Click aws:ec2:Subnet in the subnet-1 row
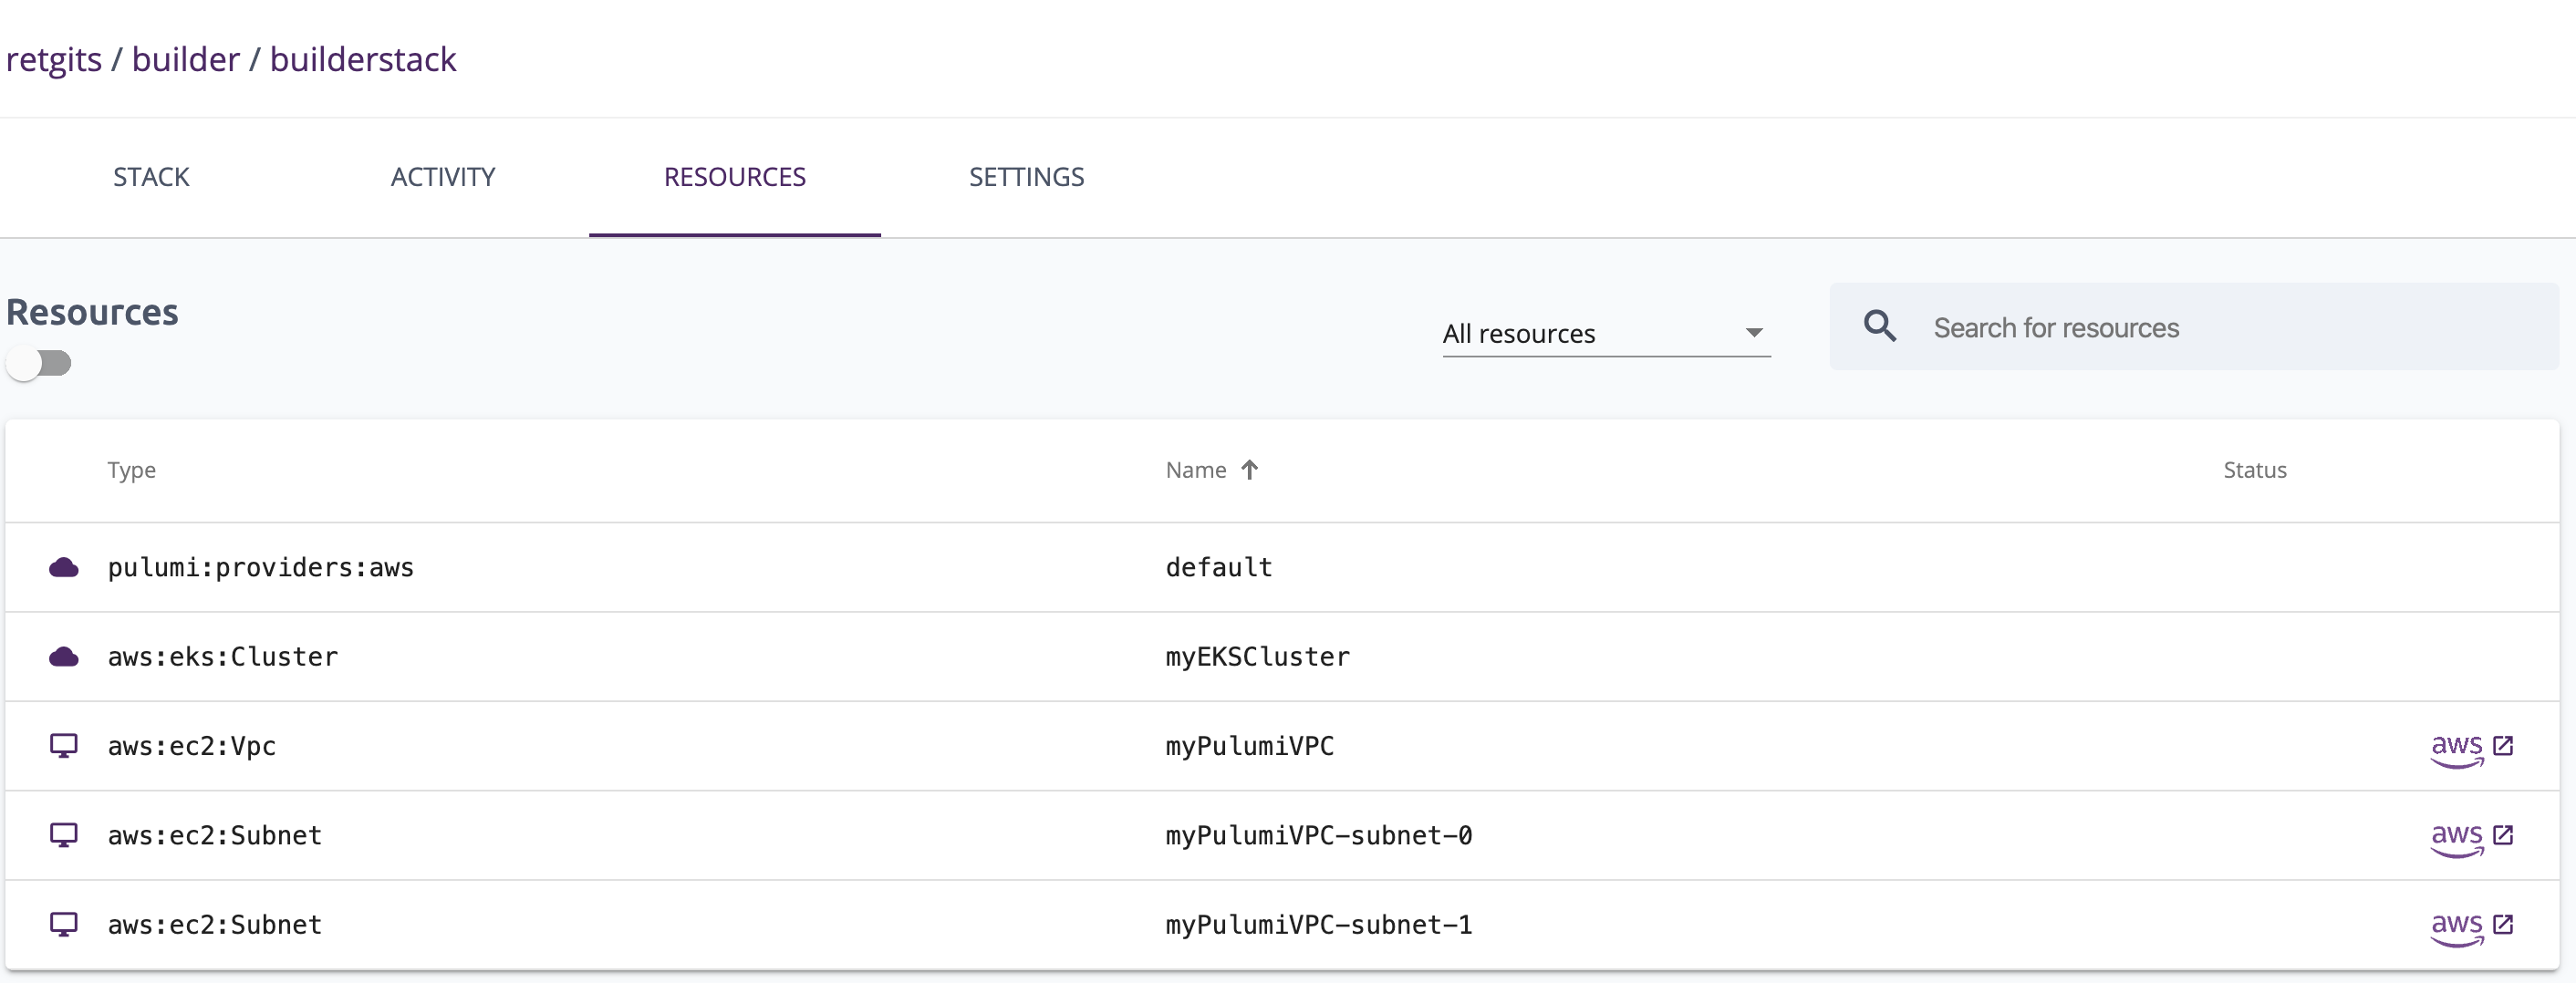2576x983 pixels. (215, 924)
